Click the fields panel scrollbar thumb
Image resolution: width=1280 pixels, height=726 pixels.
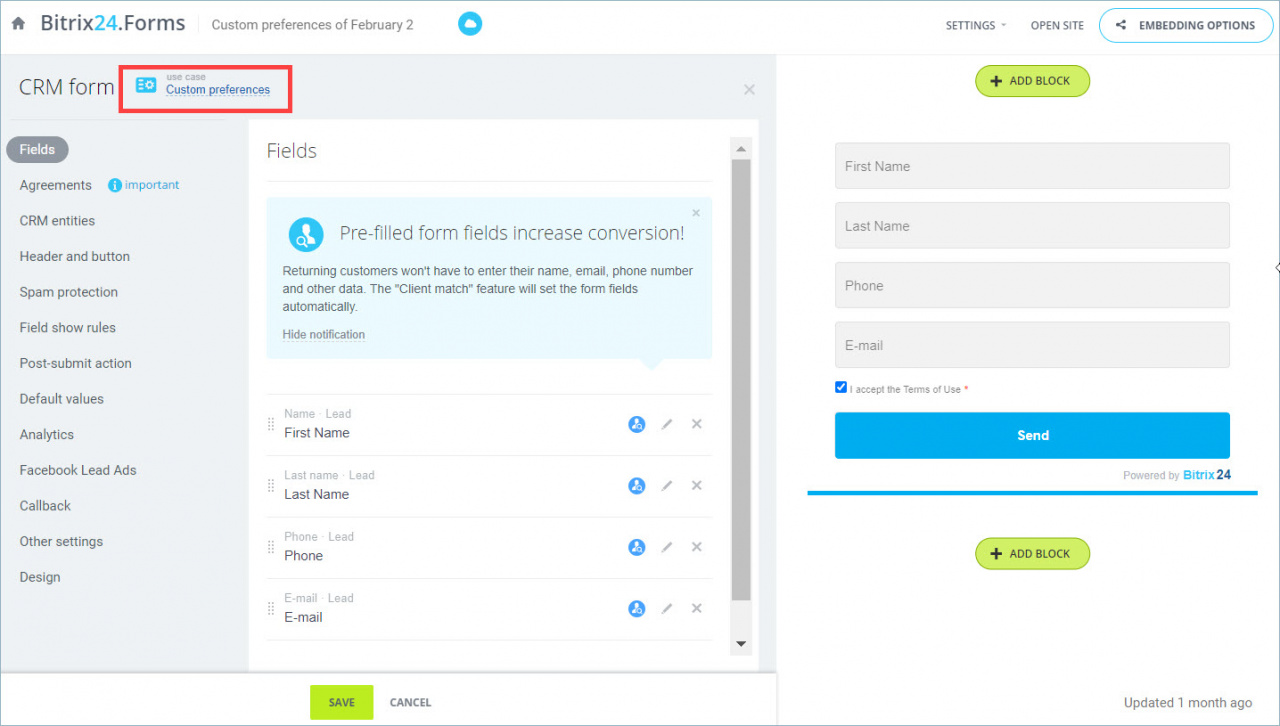[741, 380]
